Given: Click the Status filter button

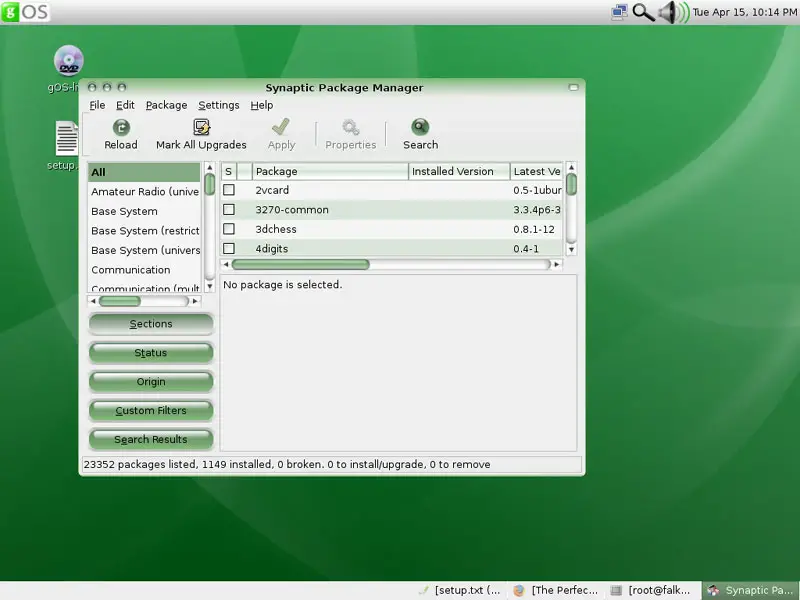Looking at the screenshot, I should coord(151,353).
